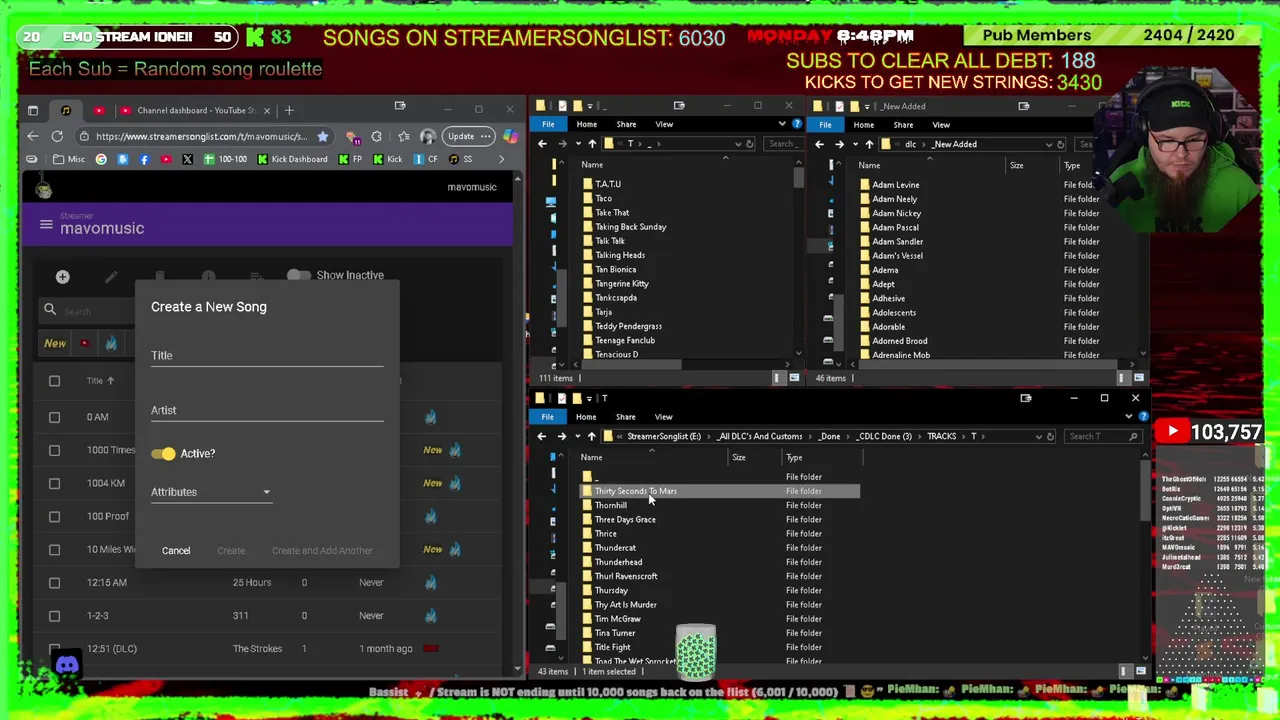Click help icon in T explorer window ribbon
The image size is (1280, 720).
[1144, 416]
